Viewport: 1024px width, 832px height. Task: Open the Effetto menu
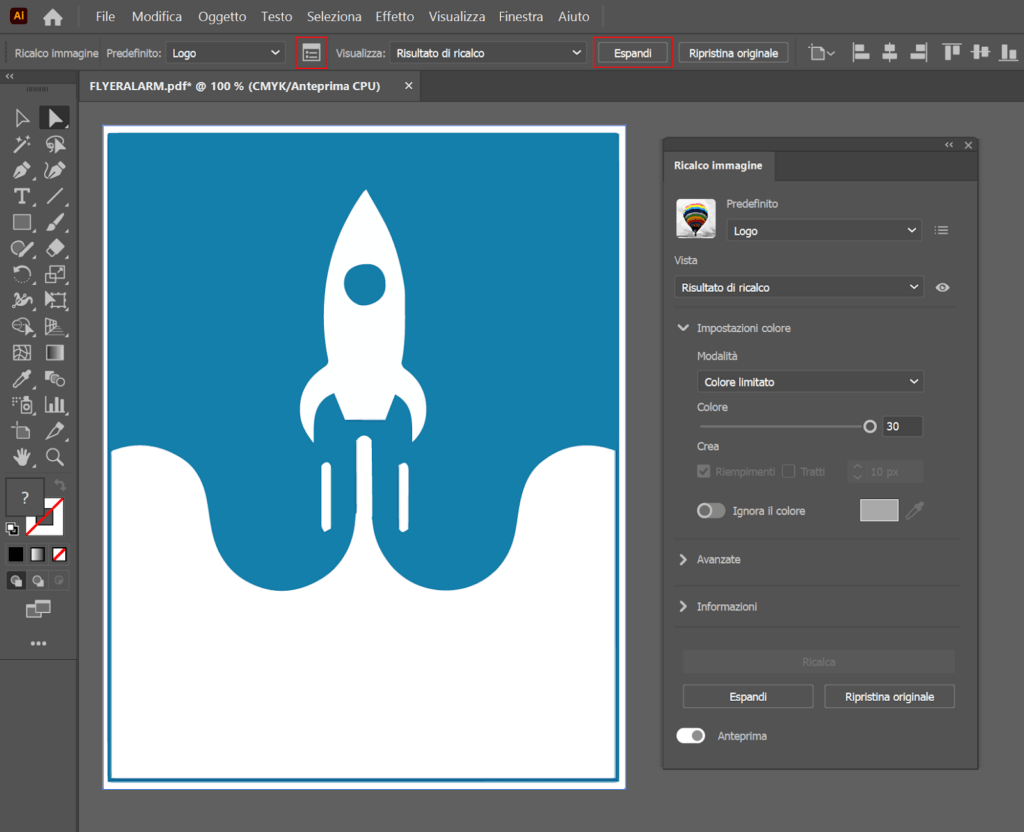pos(394,17)
